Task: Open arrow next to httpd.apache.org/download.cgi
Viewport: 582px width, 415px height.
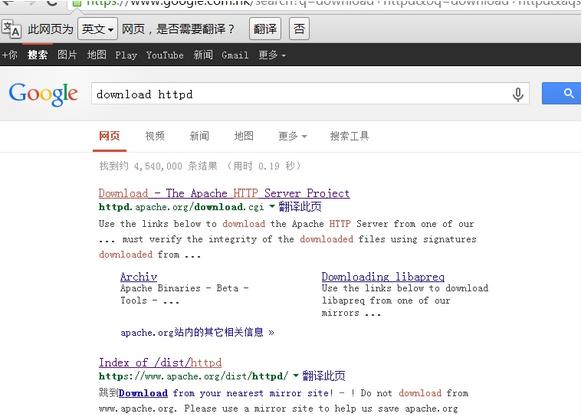Action: coord(272,206)
